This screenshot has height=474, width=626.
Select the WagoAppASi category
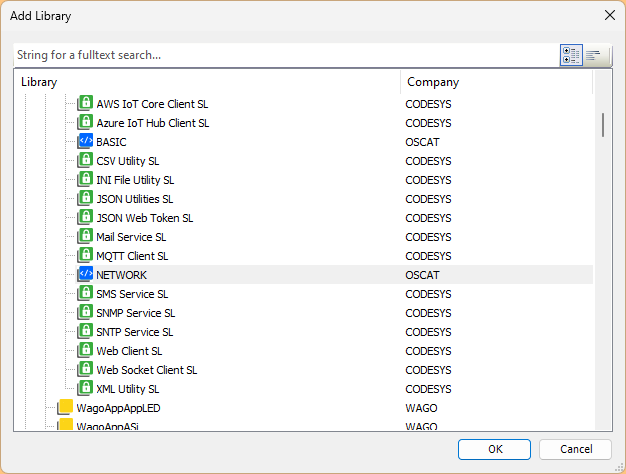(107, 426)
